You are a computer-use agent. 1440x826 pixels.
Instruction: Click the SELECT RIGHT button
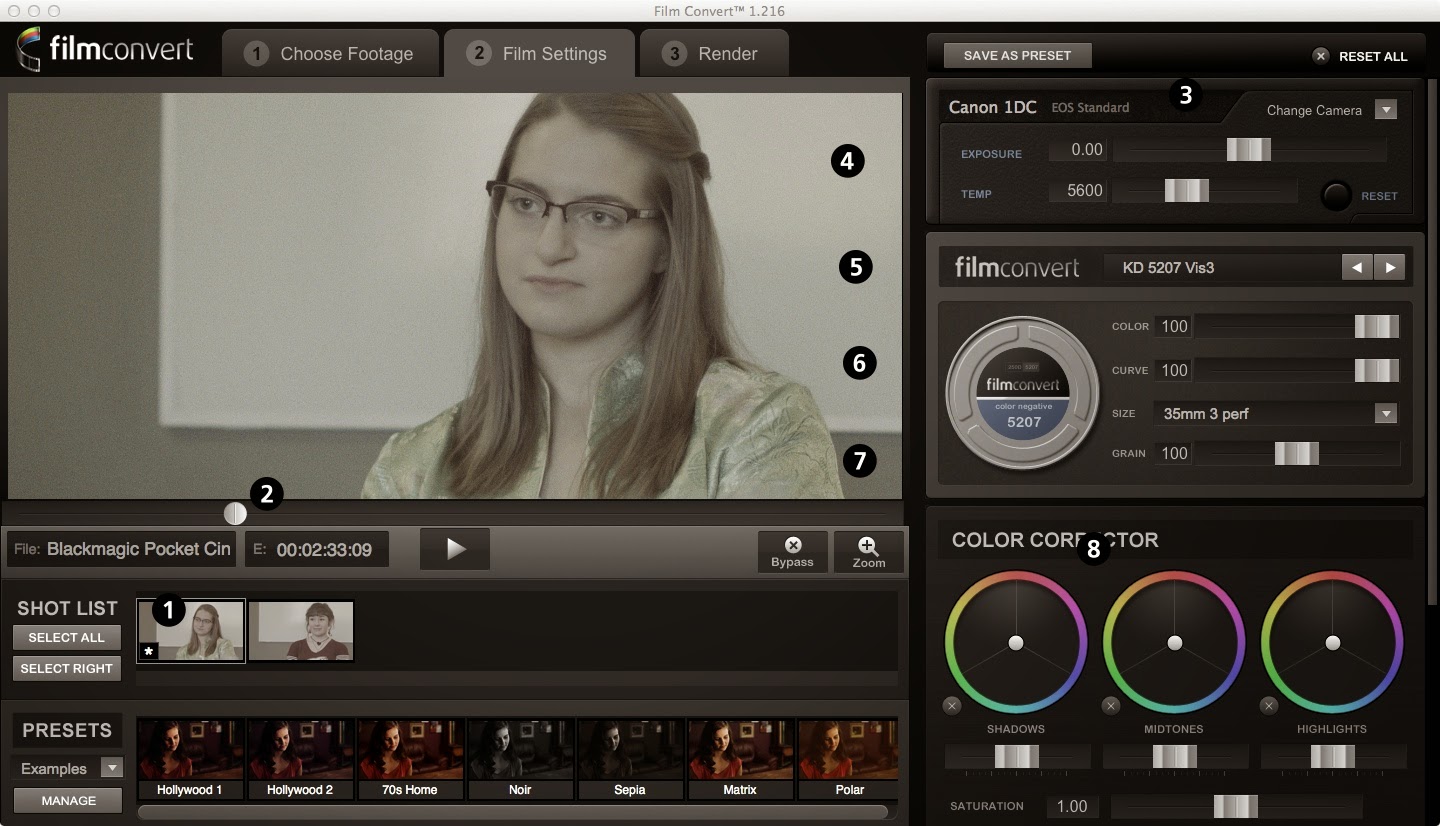[x=66, y=669]
